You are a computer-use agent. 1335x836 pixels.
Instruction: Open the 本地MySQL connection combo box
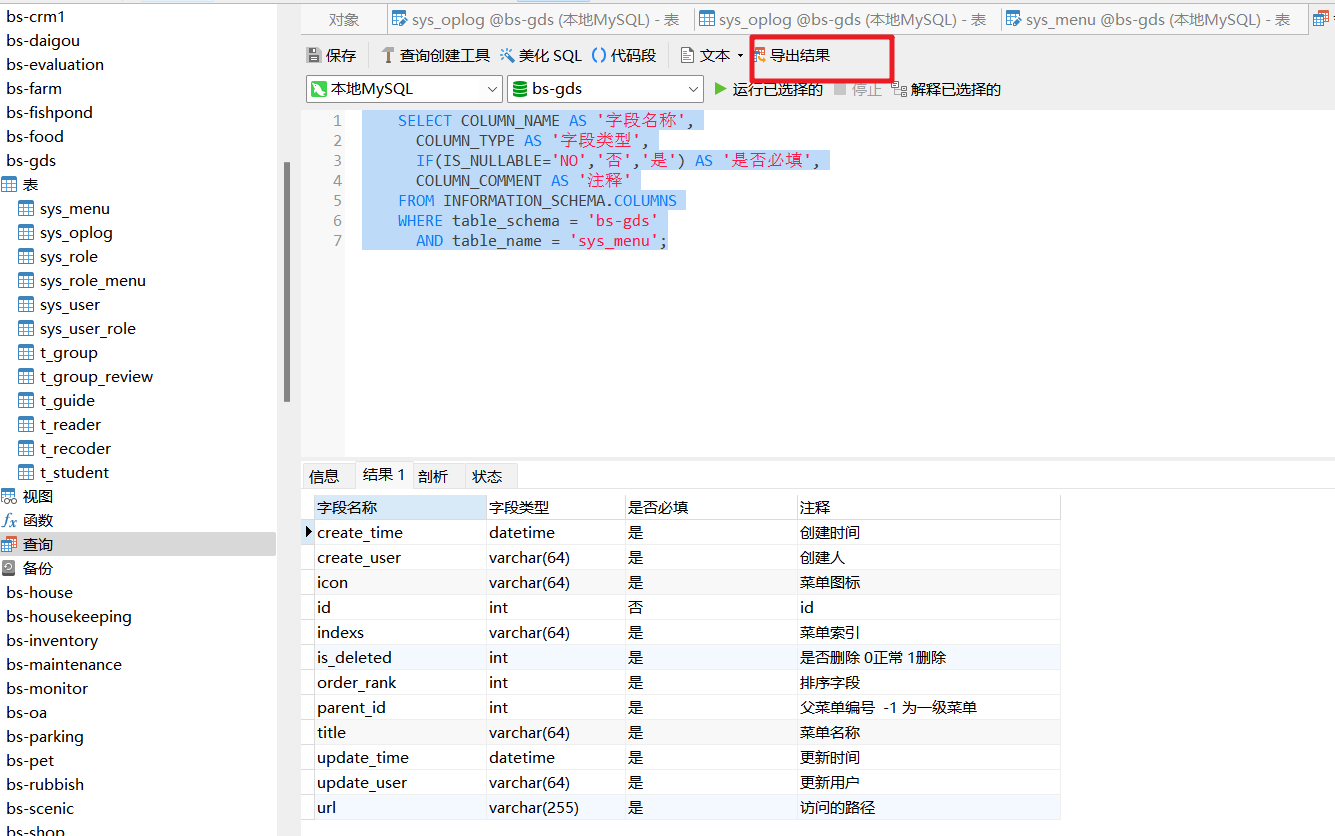coord(404,89)
